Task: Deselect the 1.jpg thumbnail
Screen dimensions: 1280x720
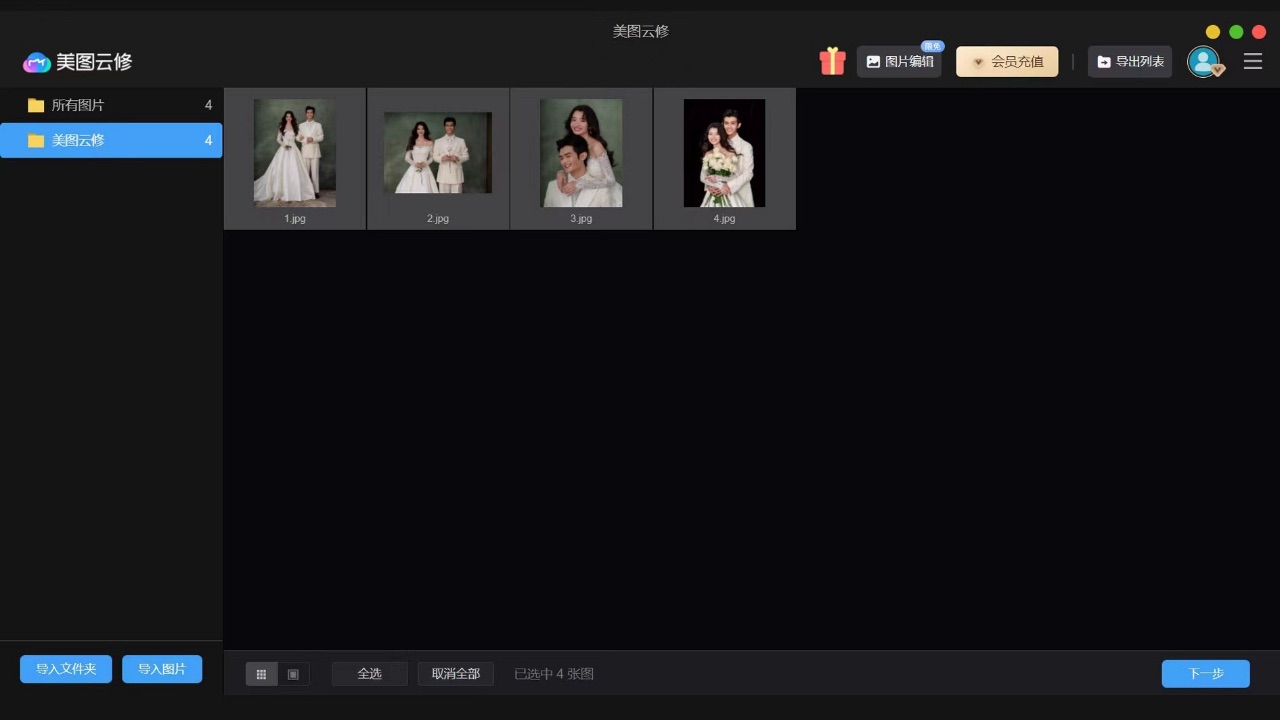Action: point(295,152)
